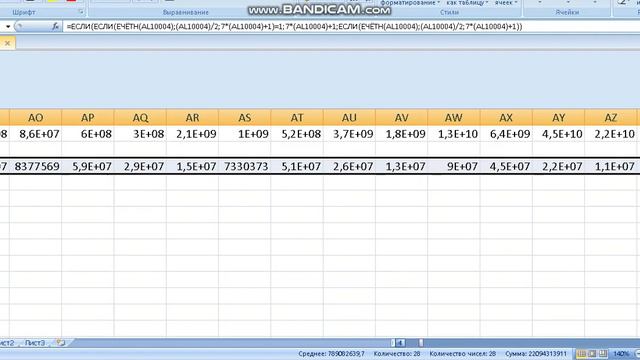Click the Сумма total in status bar
Image resolution: width=640 pixels, height=360 pixels.
536,353
